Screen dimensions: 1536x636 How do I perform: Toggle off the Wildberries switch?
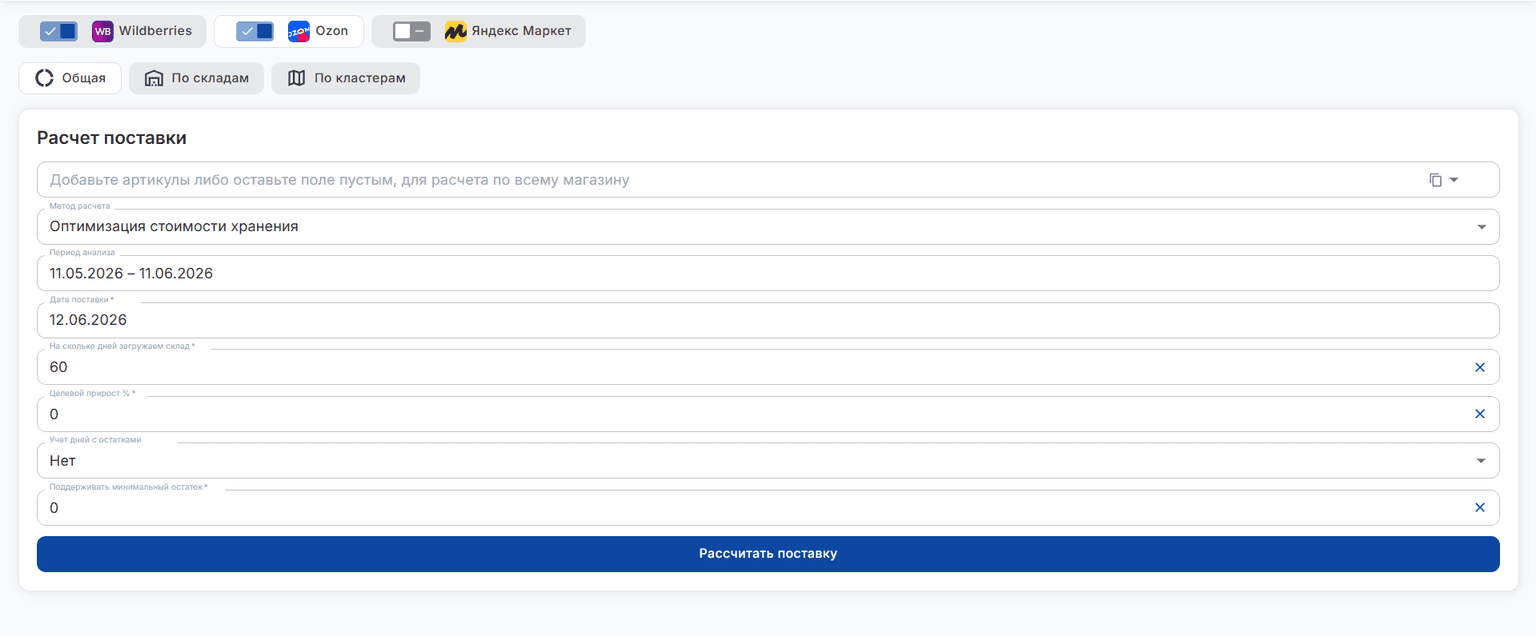(59, 31)
